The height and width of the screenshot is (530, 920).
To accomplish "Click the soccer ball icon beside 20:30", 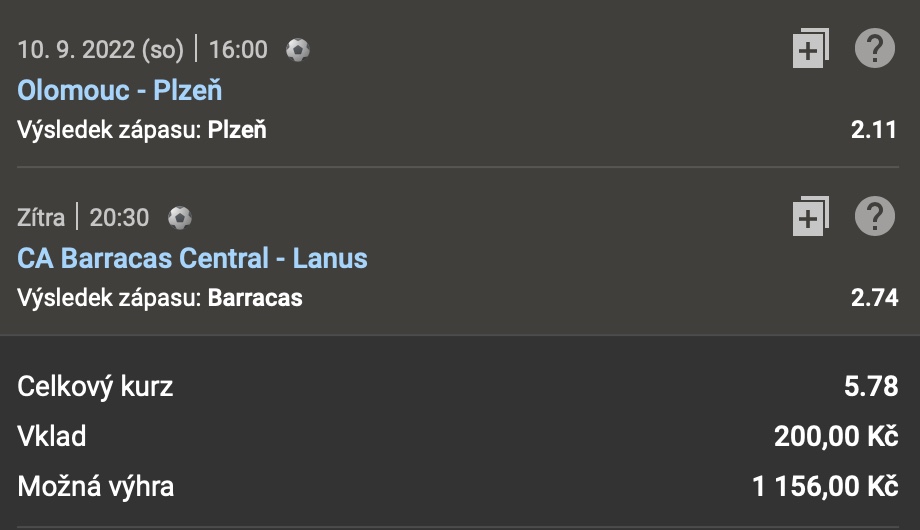I will pyautogui.click(x=180, y=217).
